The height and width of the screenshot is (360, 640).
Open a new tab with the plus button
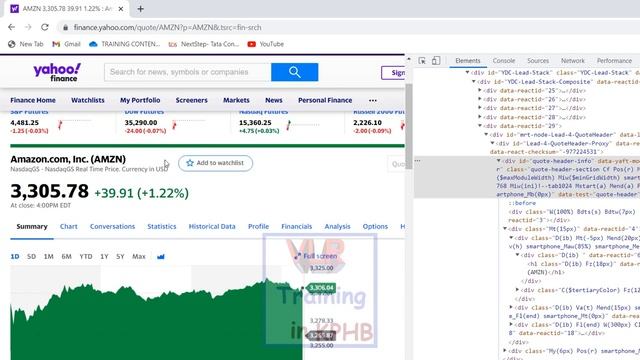(140, 9)
